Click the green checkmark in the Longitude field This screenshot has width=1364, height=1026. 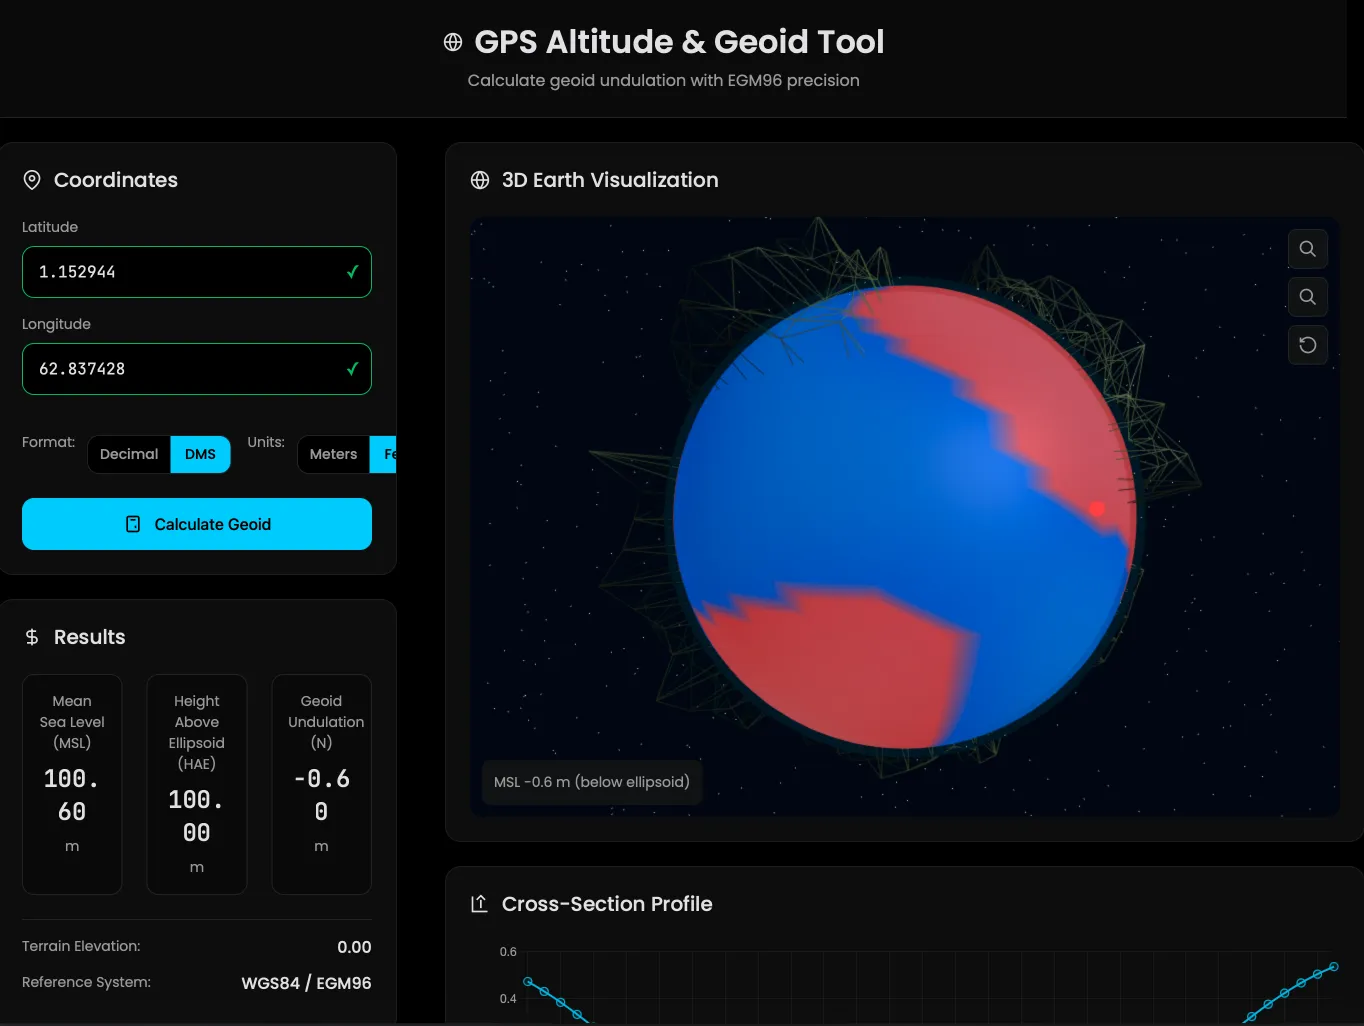(352, 369)
